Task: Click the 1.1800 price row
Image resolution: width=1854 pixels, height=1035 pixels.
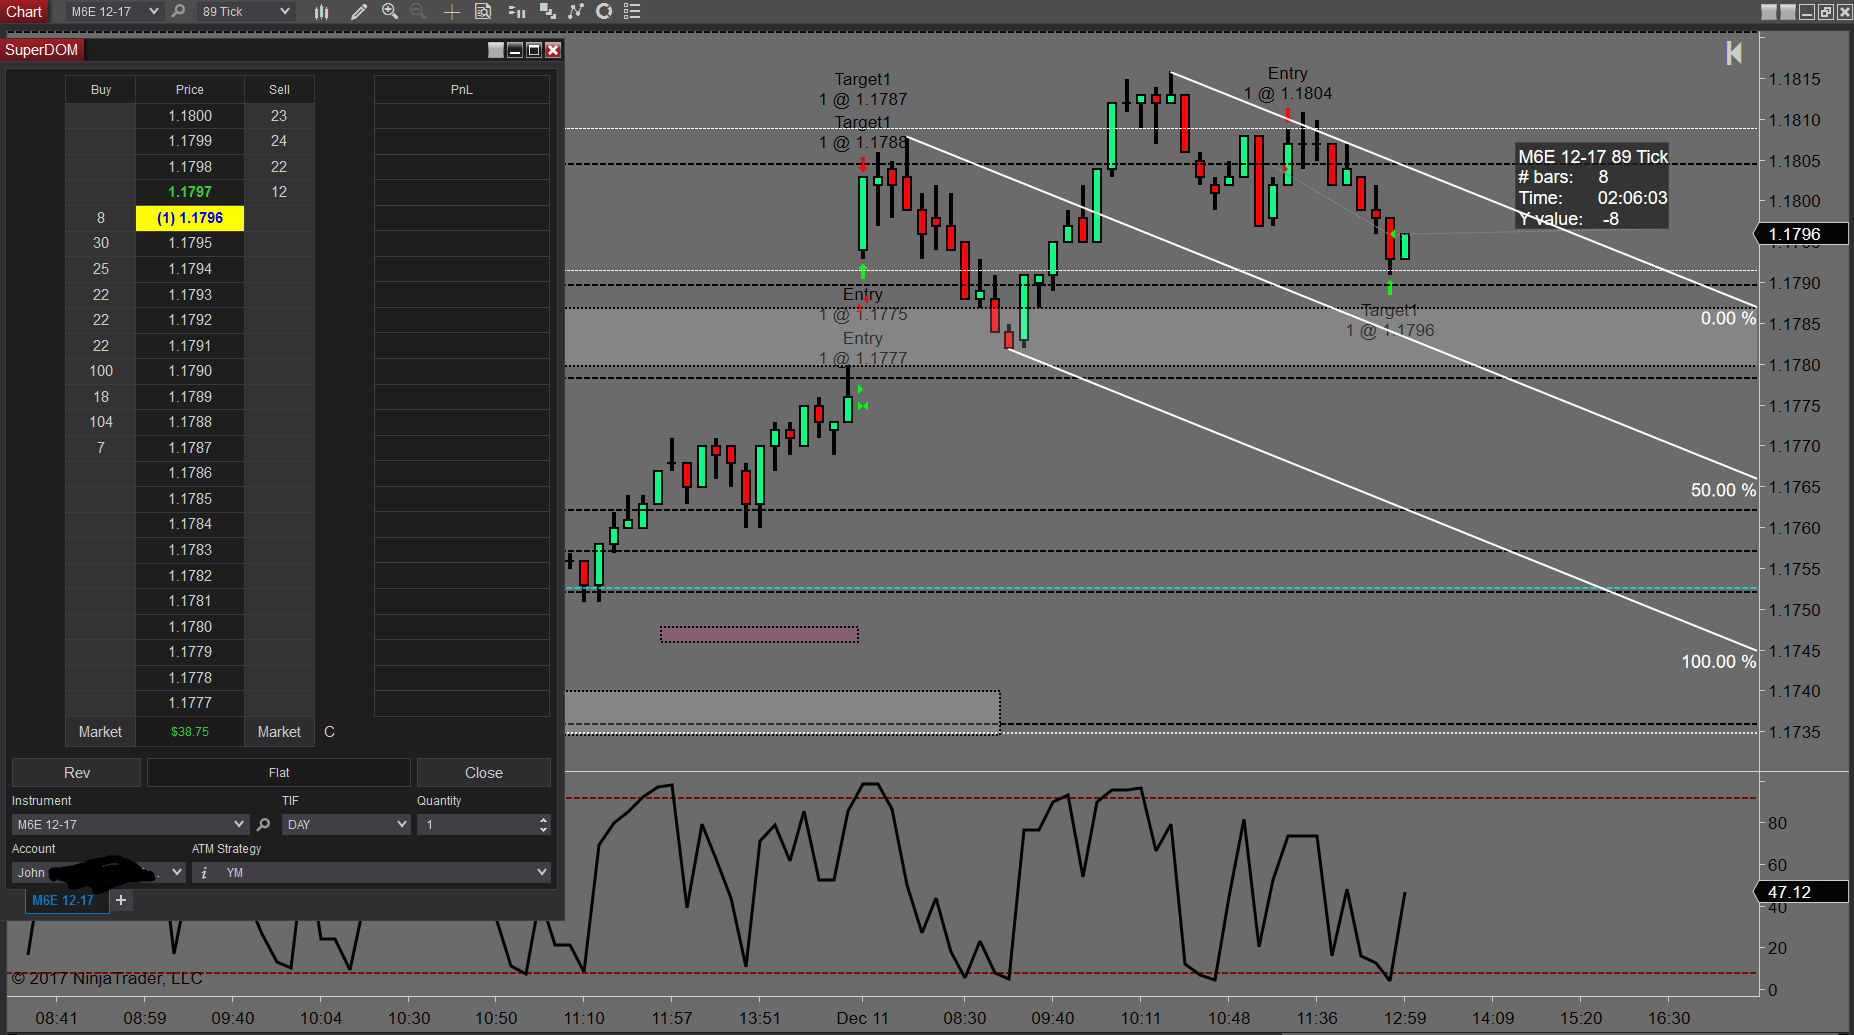Action: coord(190,116)
